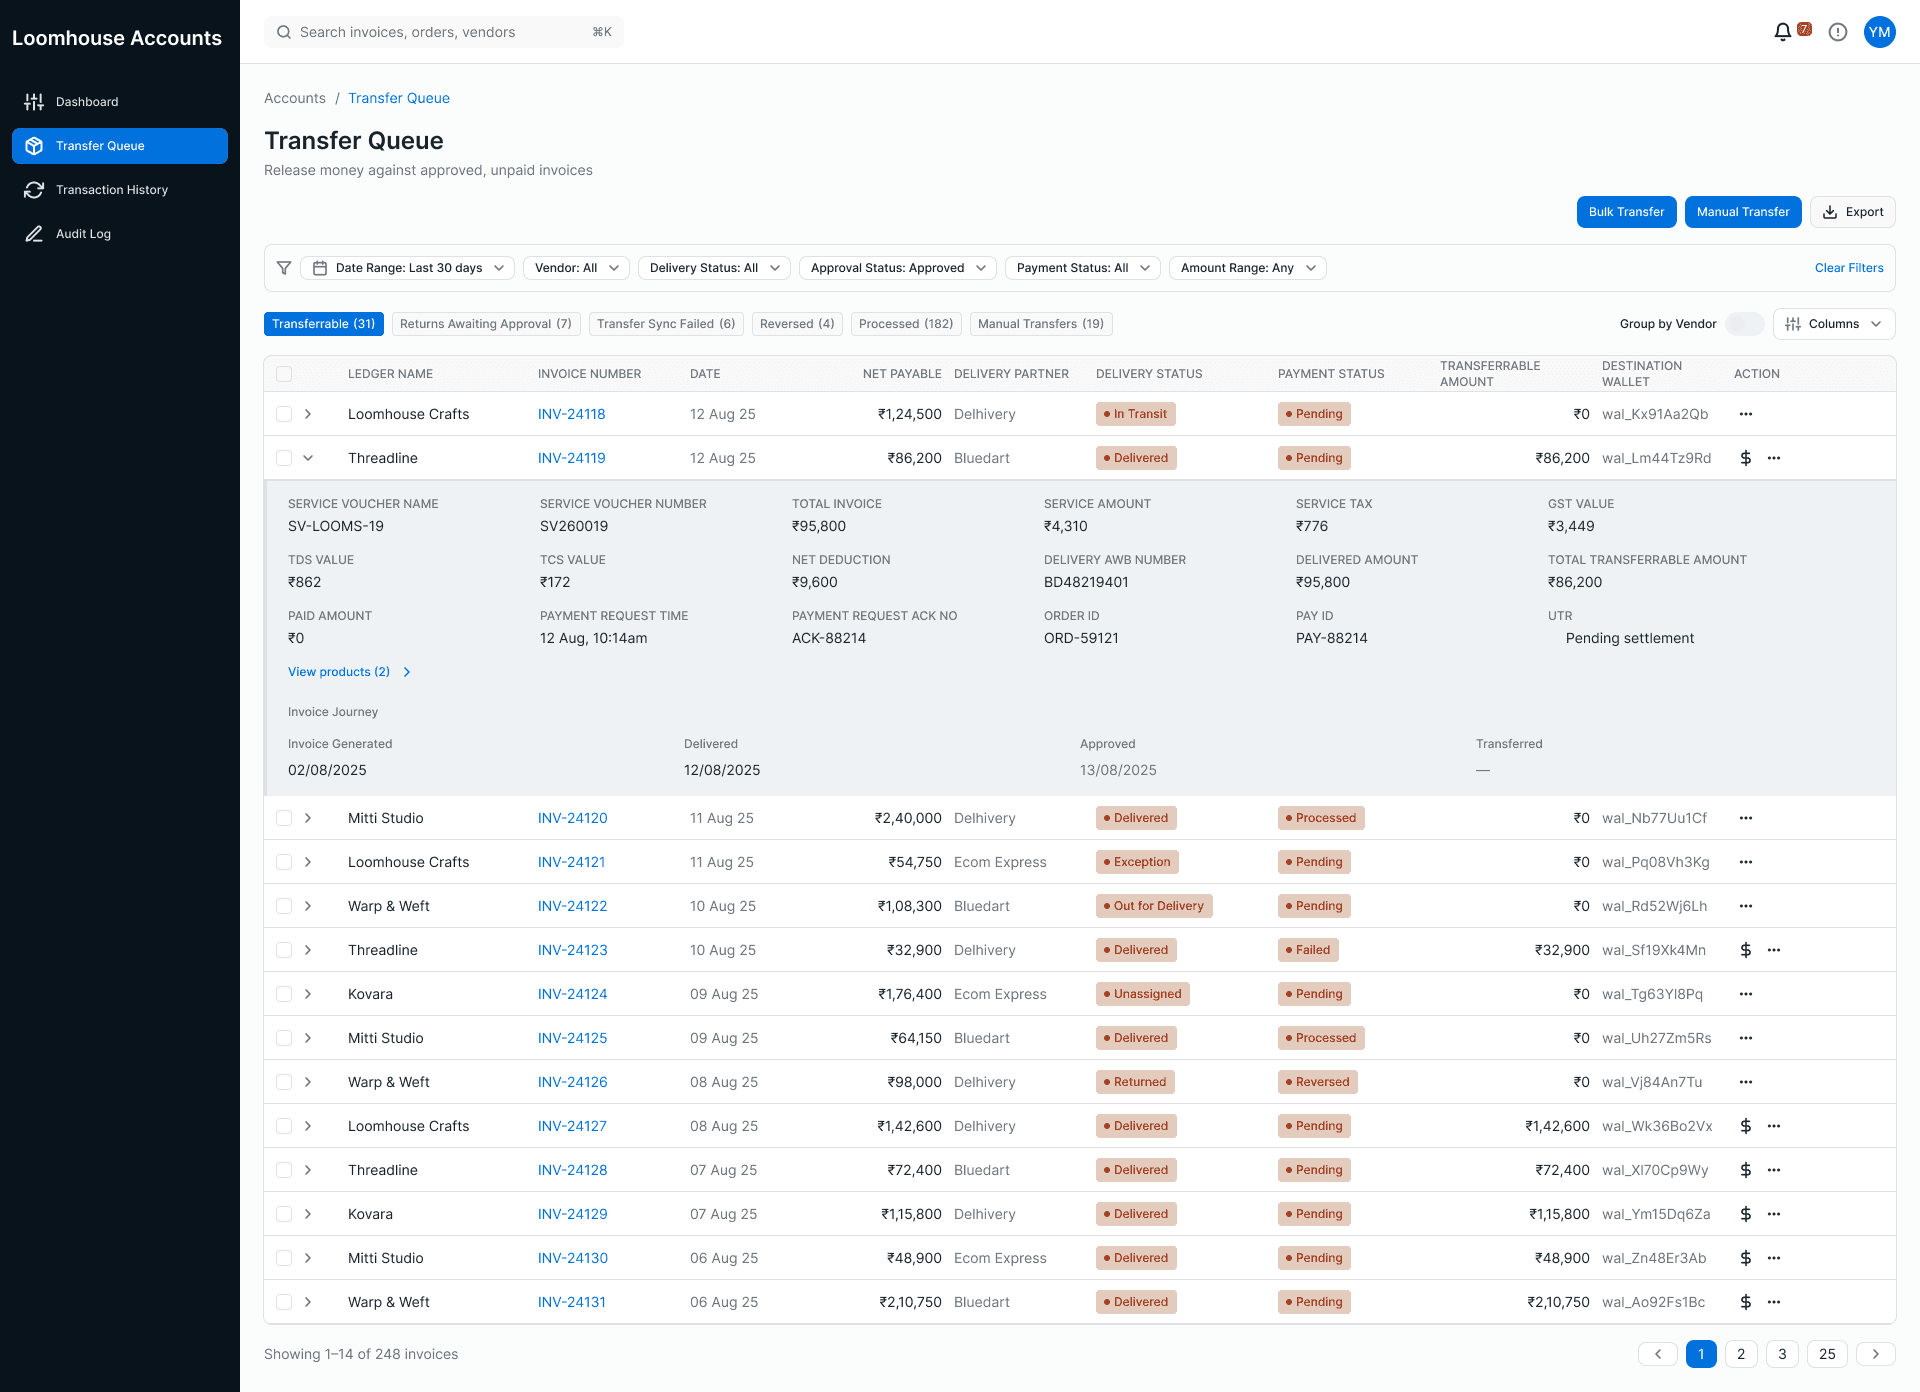
Task: Open the Payment Status filter dropdown
Action: click(1083, 268)
